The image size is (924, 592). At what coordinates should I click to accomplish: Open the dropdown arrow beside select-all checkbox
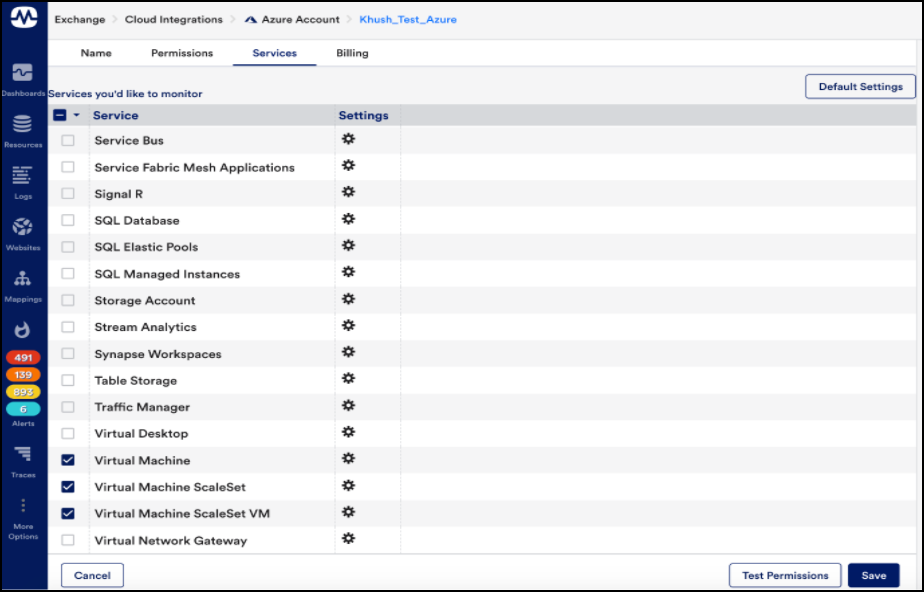pos(76,115)
